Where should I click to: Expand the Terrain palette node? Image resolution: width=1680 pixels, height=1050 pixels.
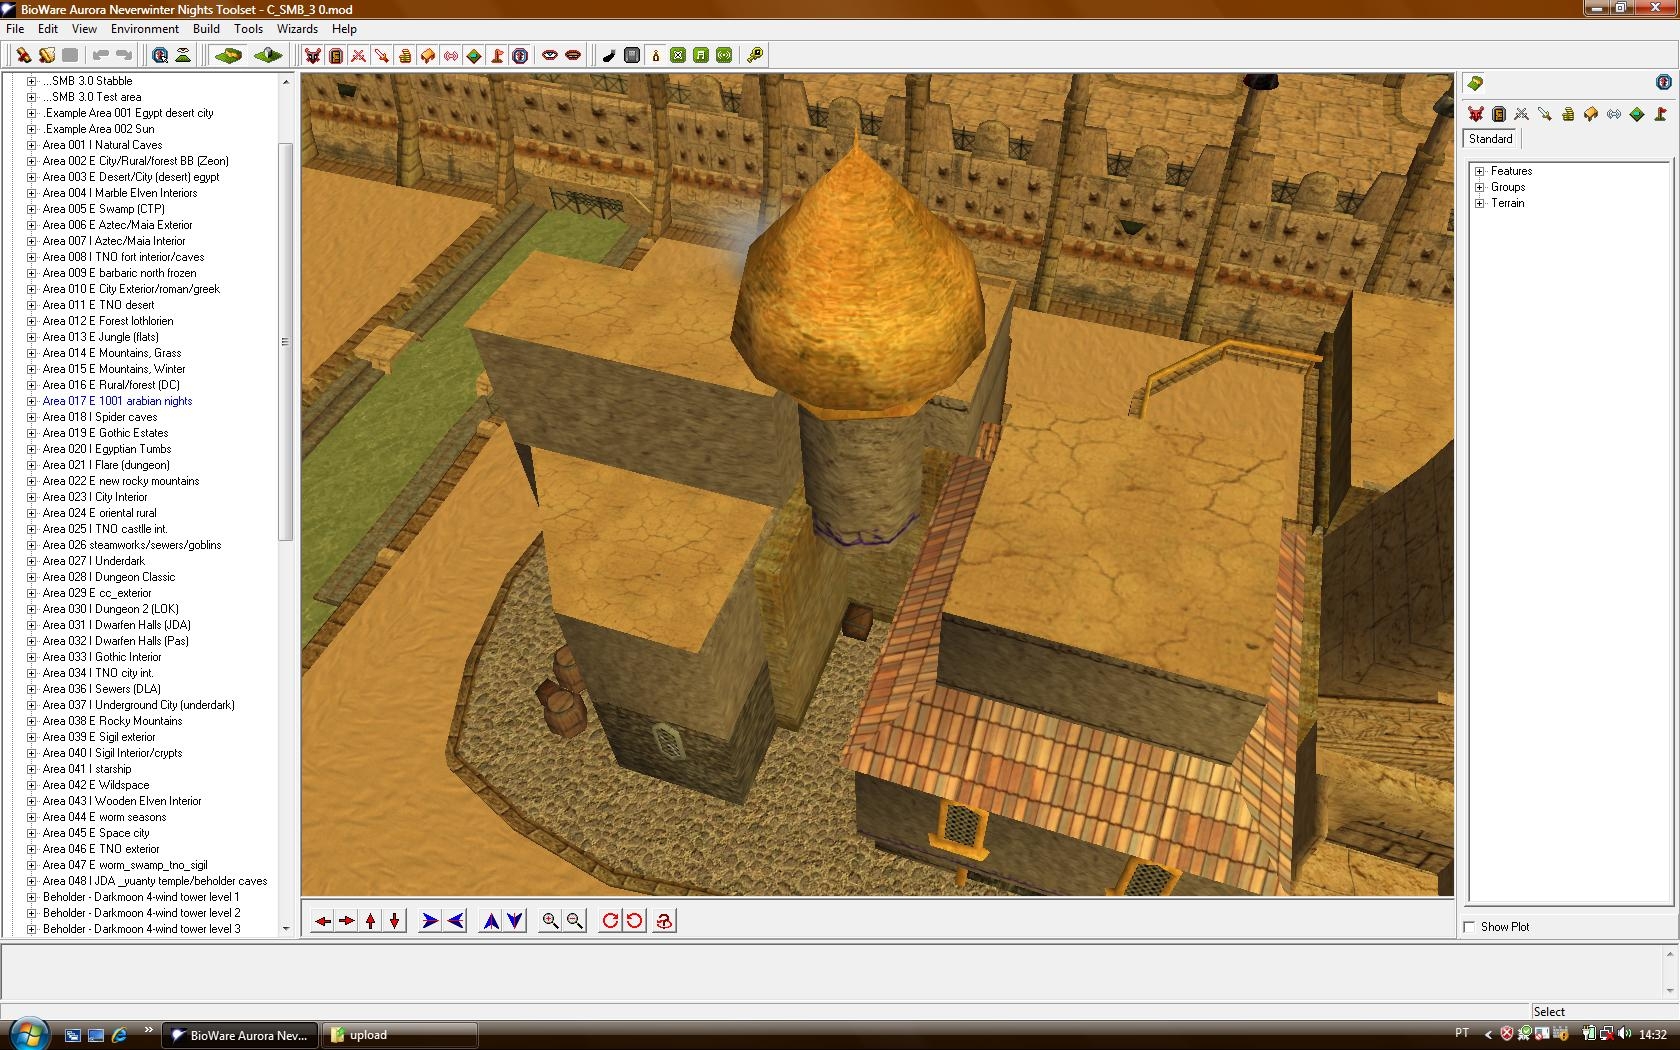(x=1479, y=203)
